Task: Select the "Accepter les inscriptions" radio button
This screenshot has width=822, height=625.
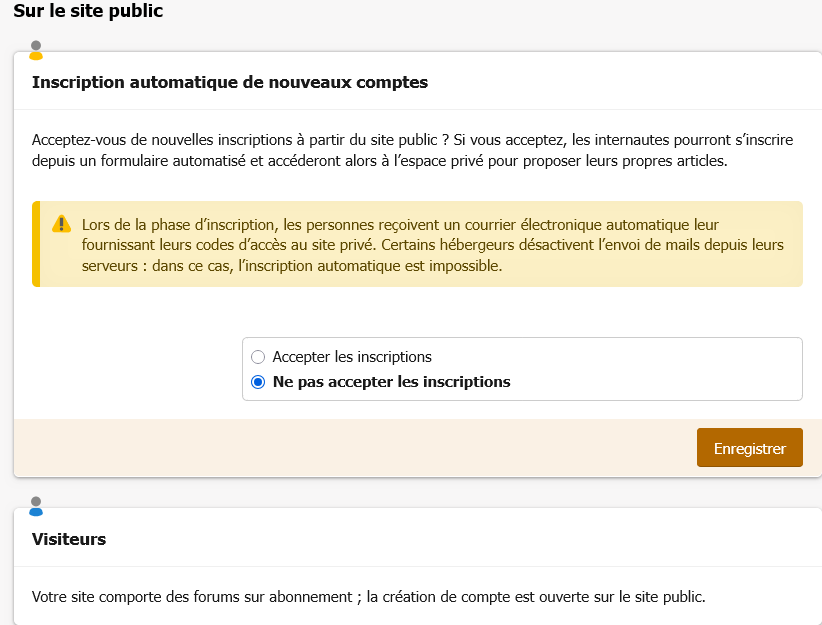Action: point(258,357)
